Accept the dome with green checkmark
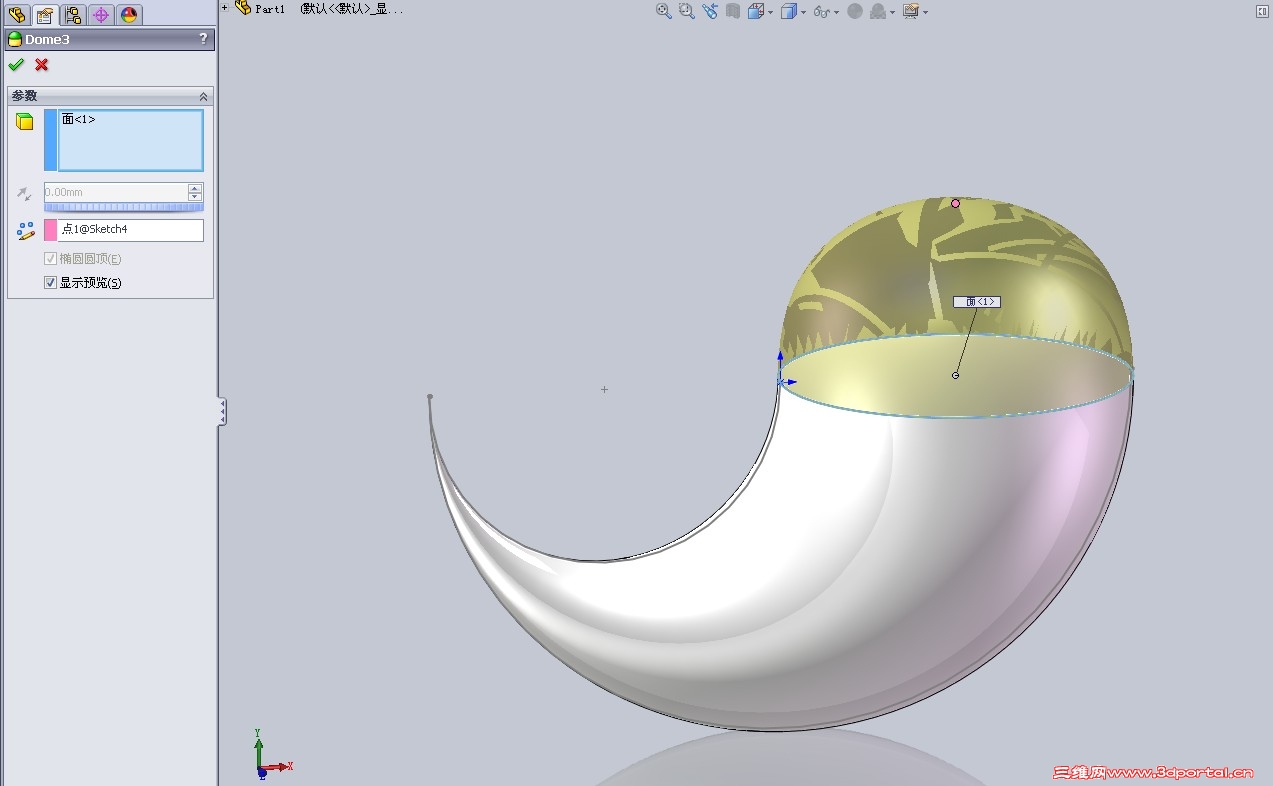1273x786 pixels. click(x=15, y=65)
